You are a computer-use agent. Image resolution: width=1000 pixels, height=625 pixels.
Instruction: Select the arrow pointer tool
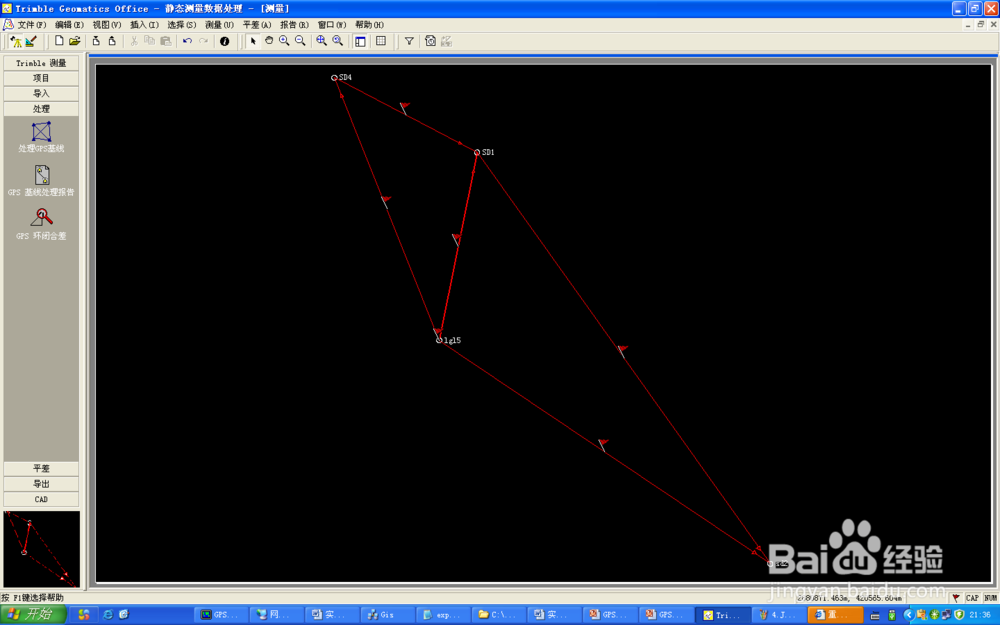pyautogui.click(x=253, y=41)
